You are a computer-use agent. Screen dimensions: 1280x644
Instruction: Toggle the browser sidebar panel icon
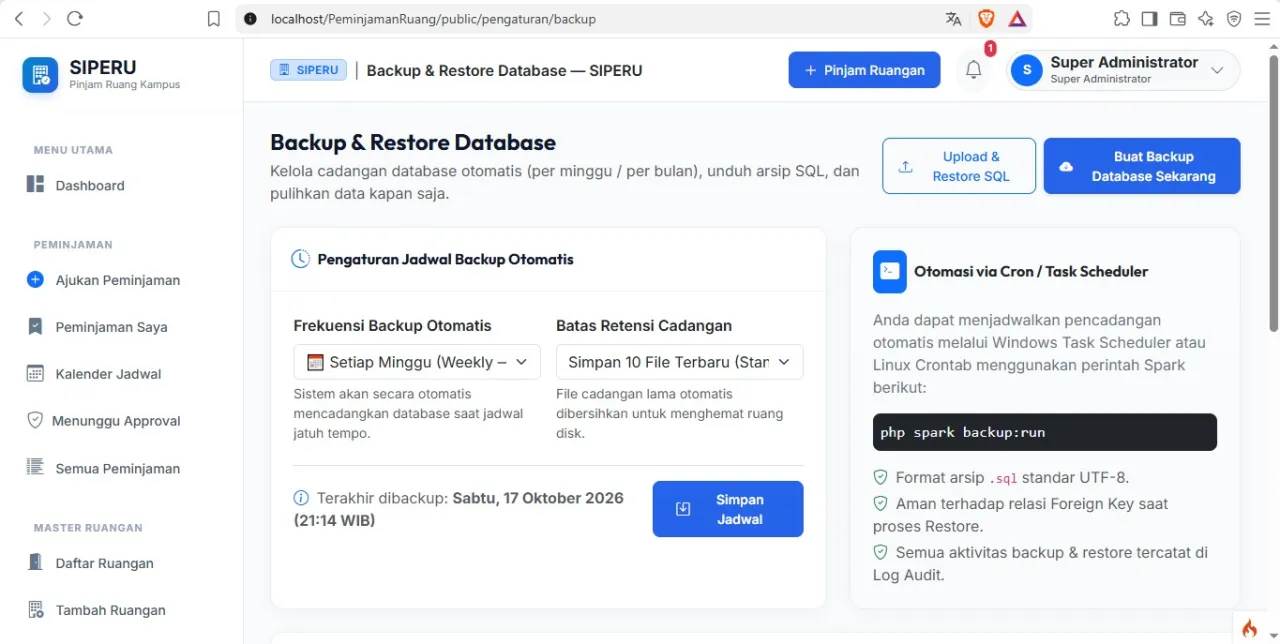point(1150,18)
